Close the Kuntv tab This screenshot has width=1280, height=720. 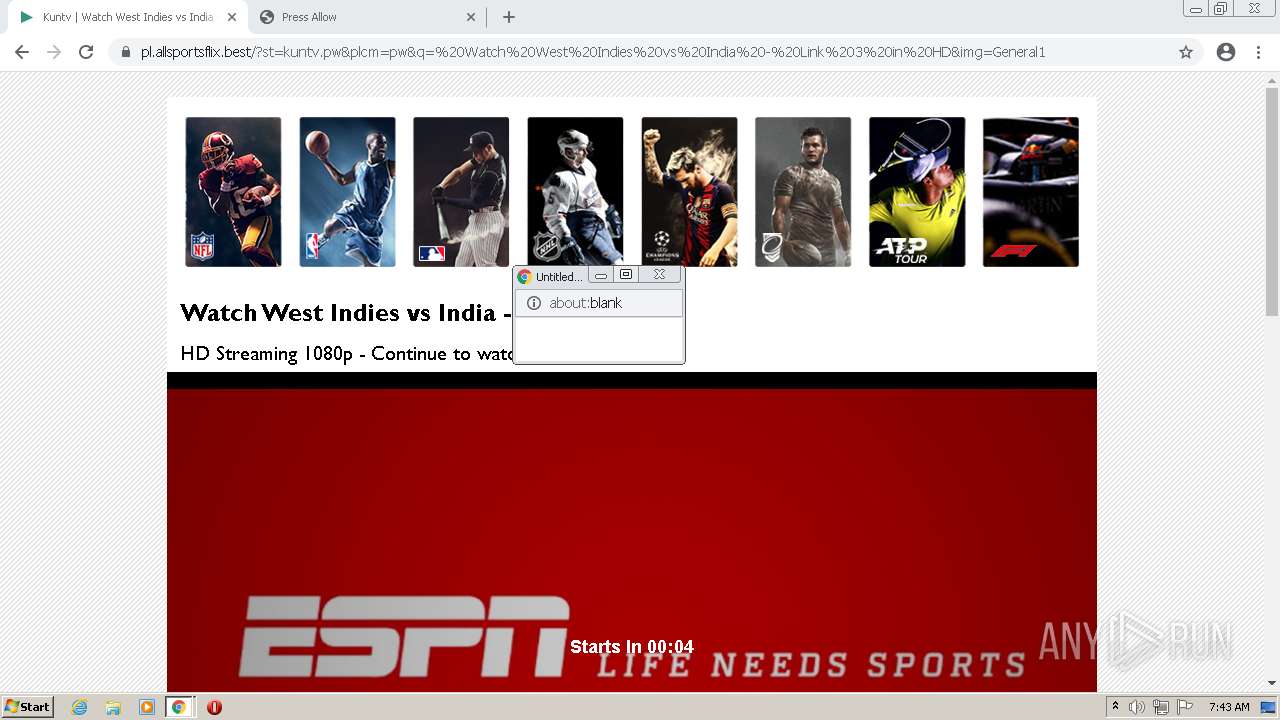pyautogui.click(x=232, y=17)
